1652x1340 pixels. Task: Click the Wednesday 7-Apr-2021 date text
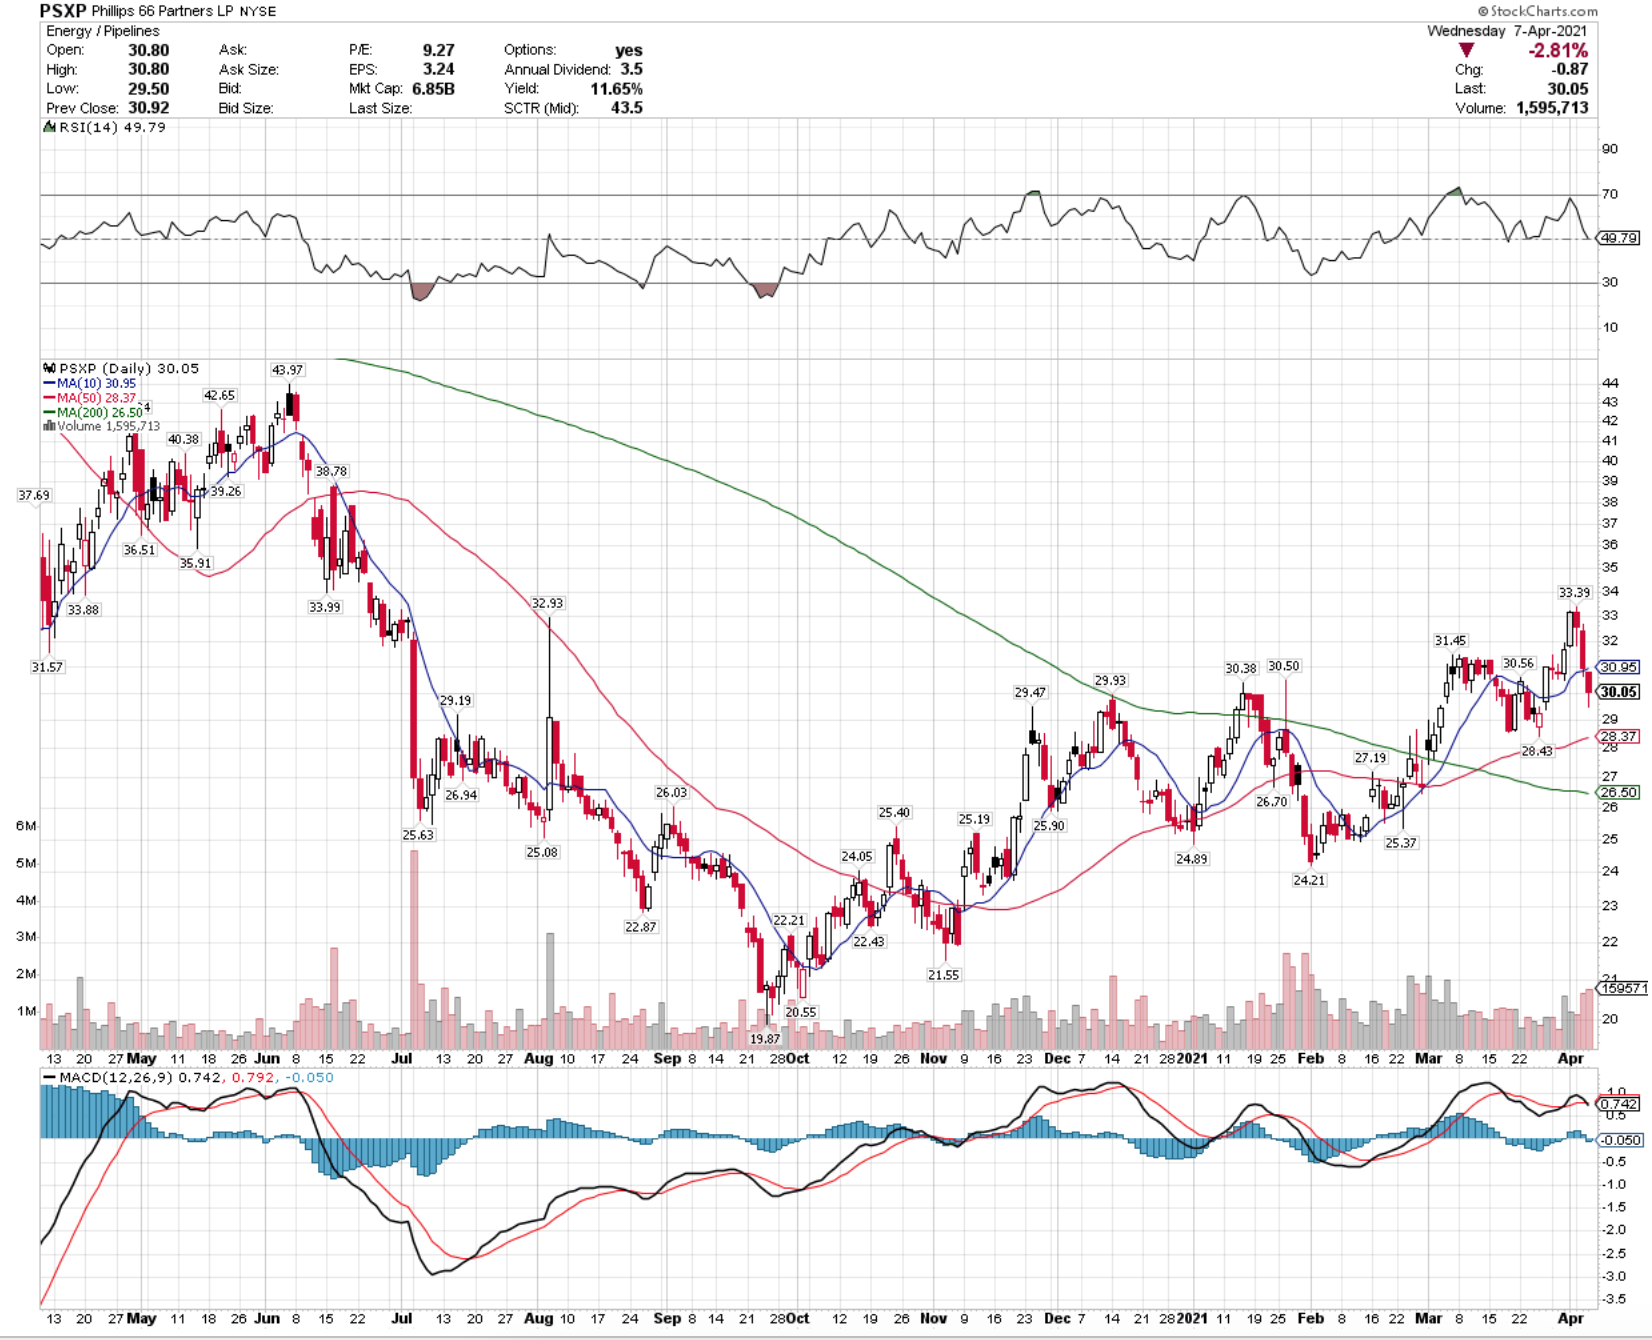point(1507,31)
